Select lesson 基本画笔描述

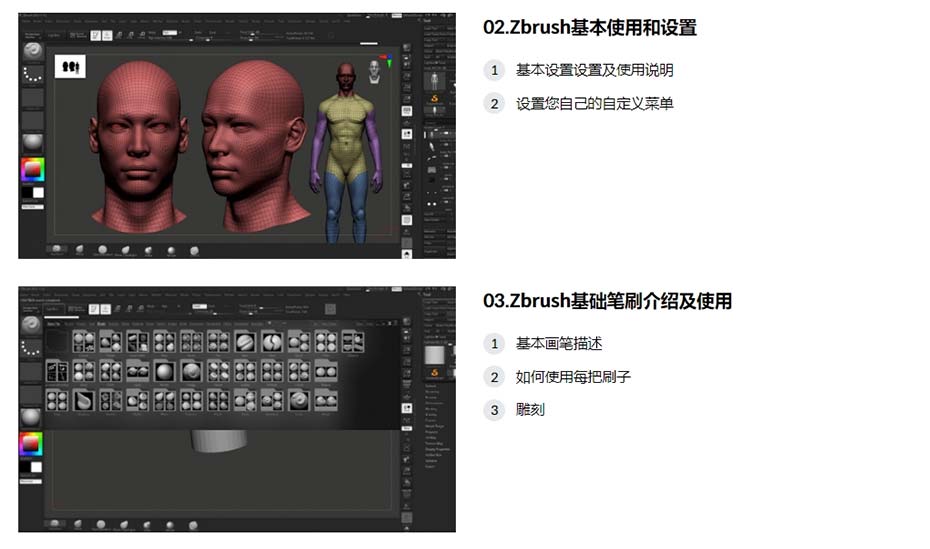(559, 343)
